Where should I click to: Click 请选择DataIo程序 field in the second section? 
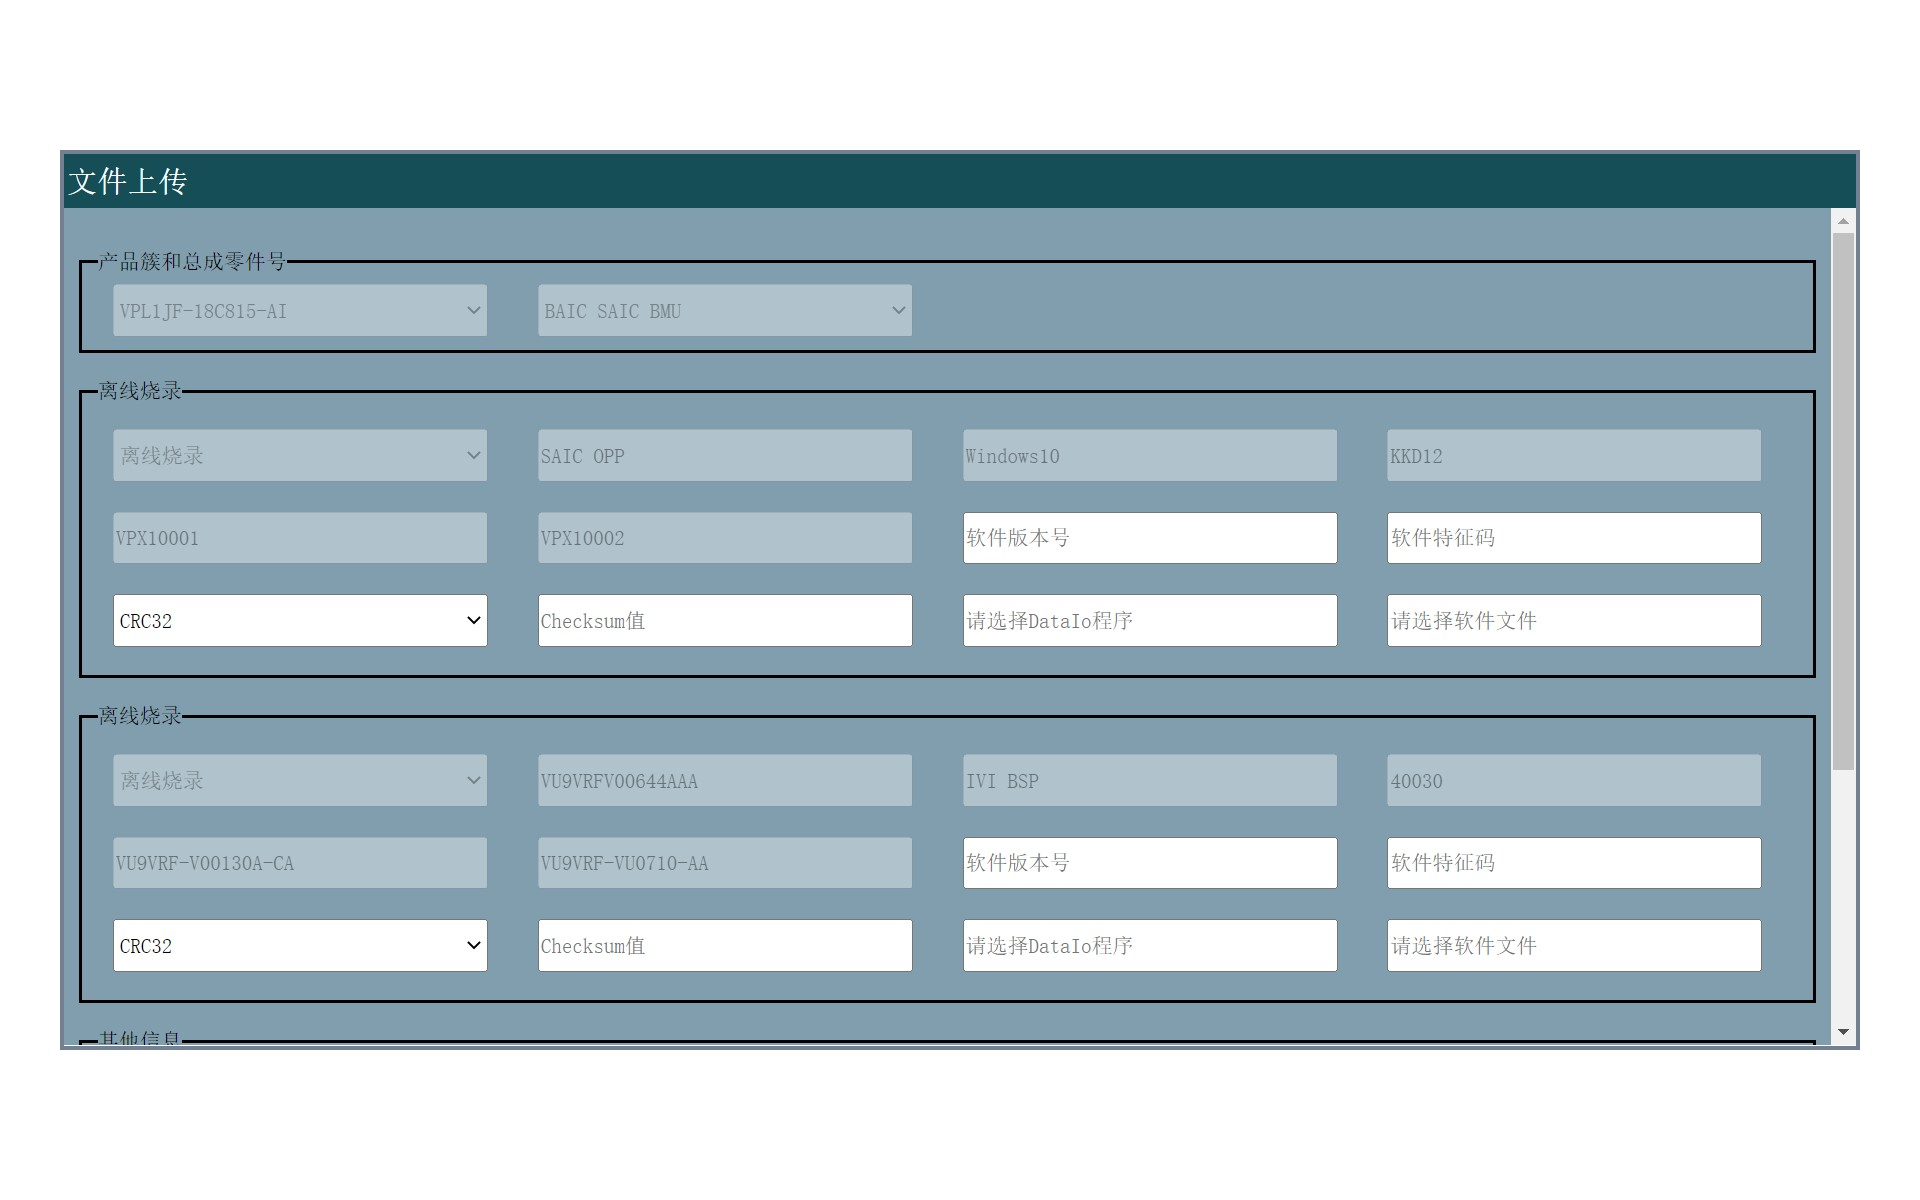click(1150, 945)
